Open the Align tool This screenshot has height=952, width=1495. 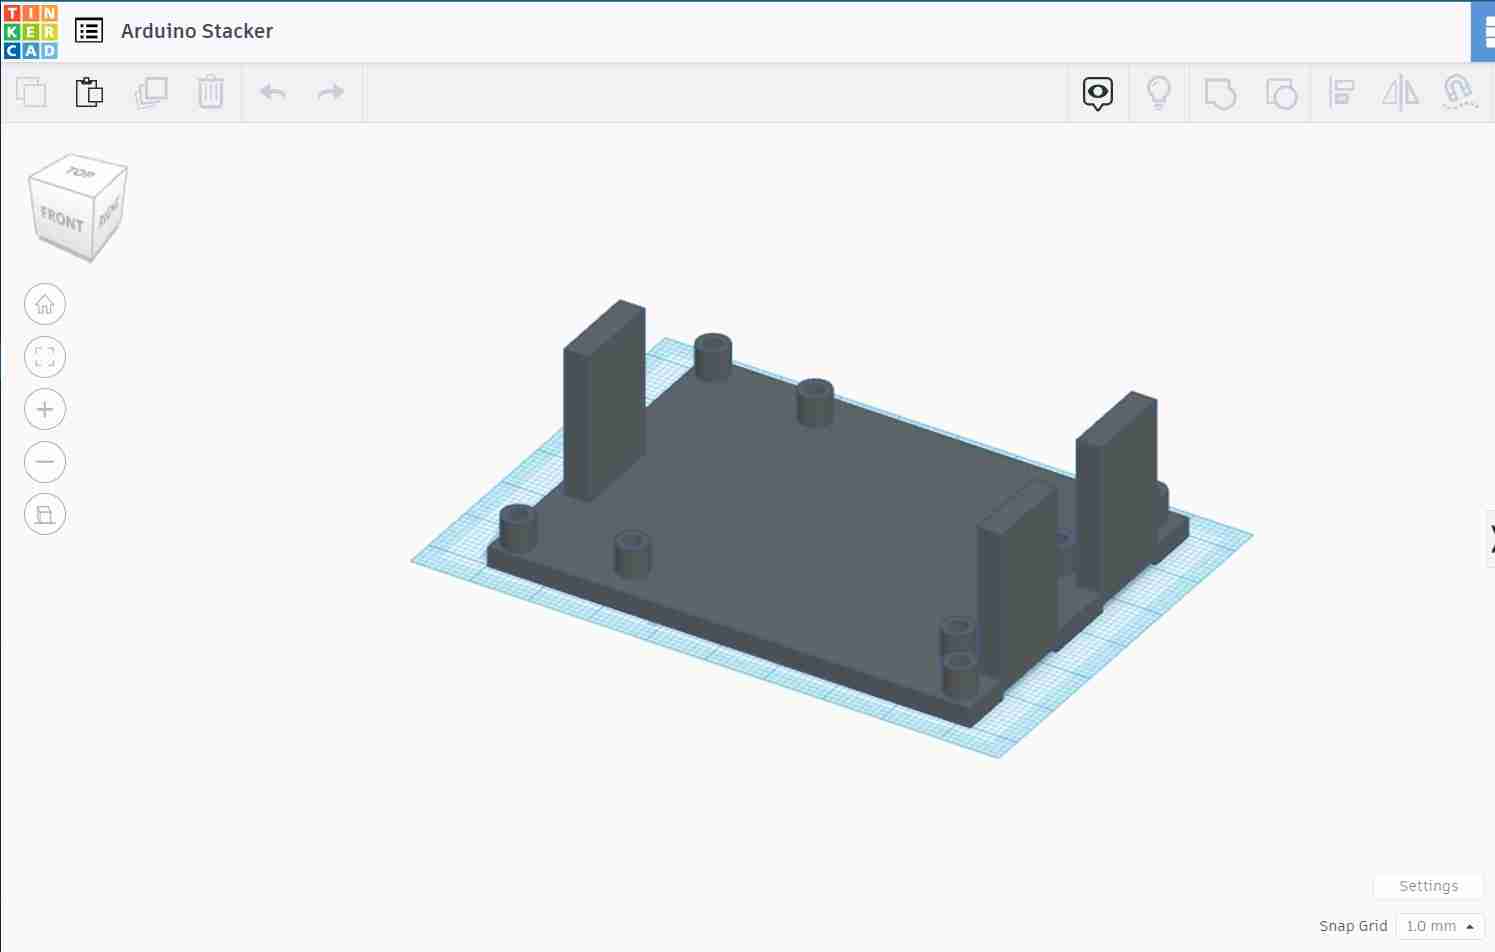(1342, 92)
